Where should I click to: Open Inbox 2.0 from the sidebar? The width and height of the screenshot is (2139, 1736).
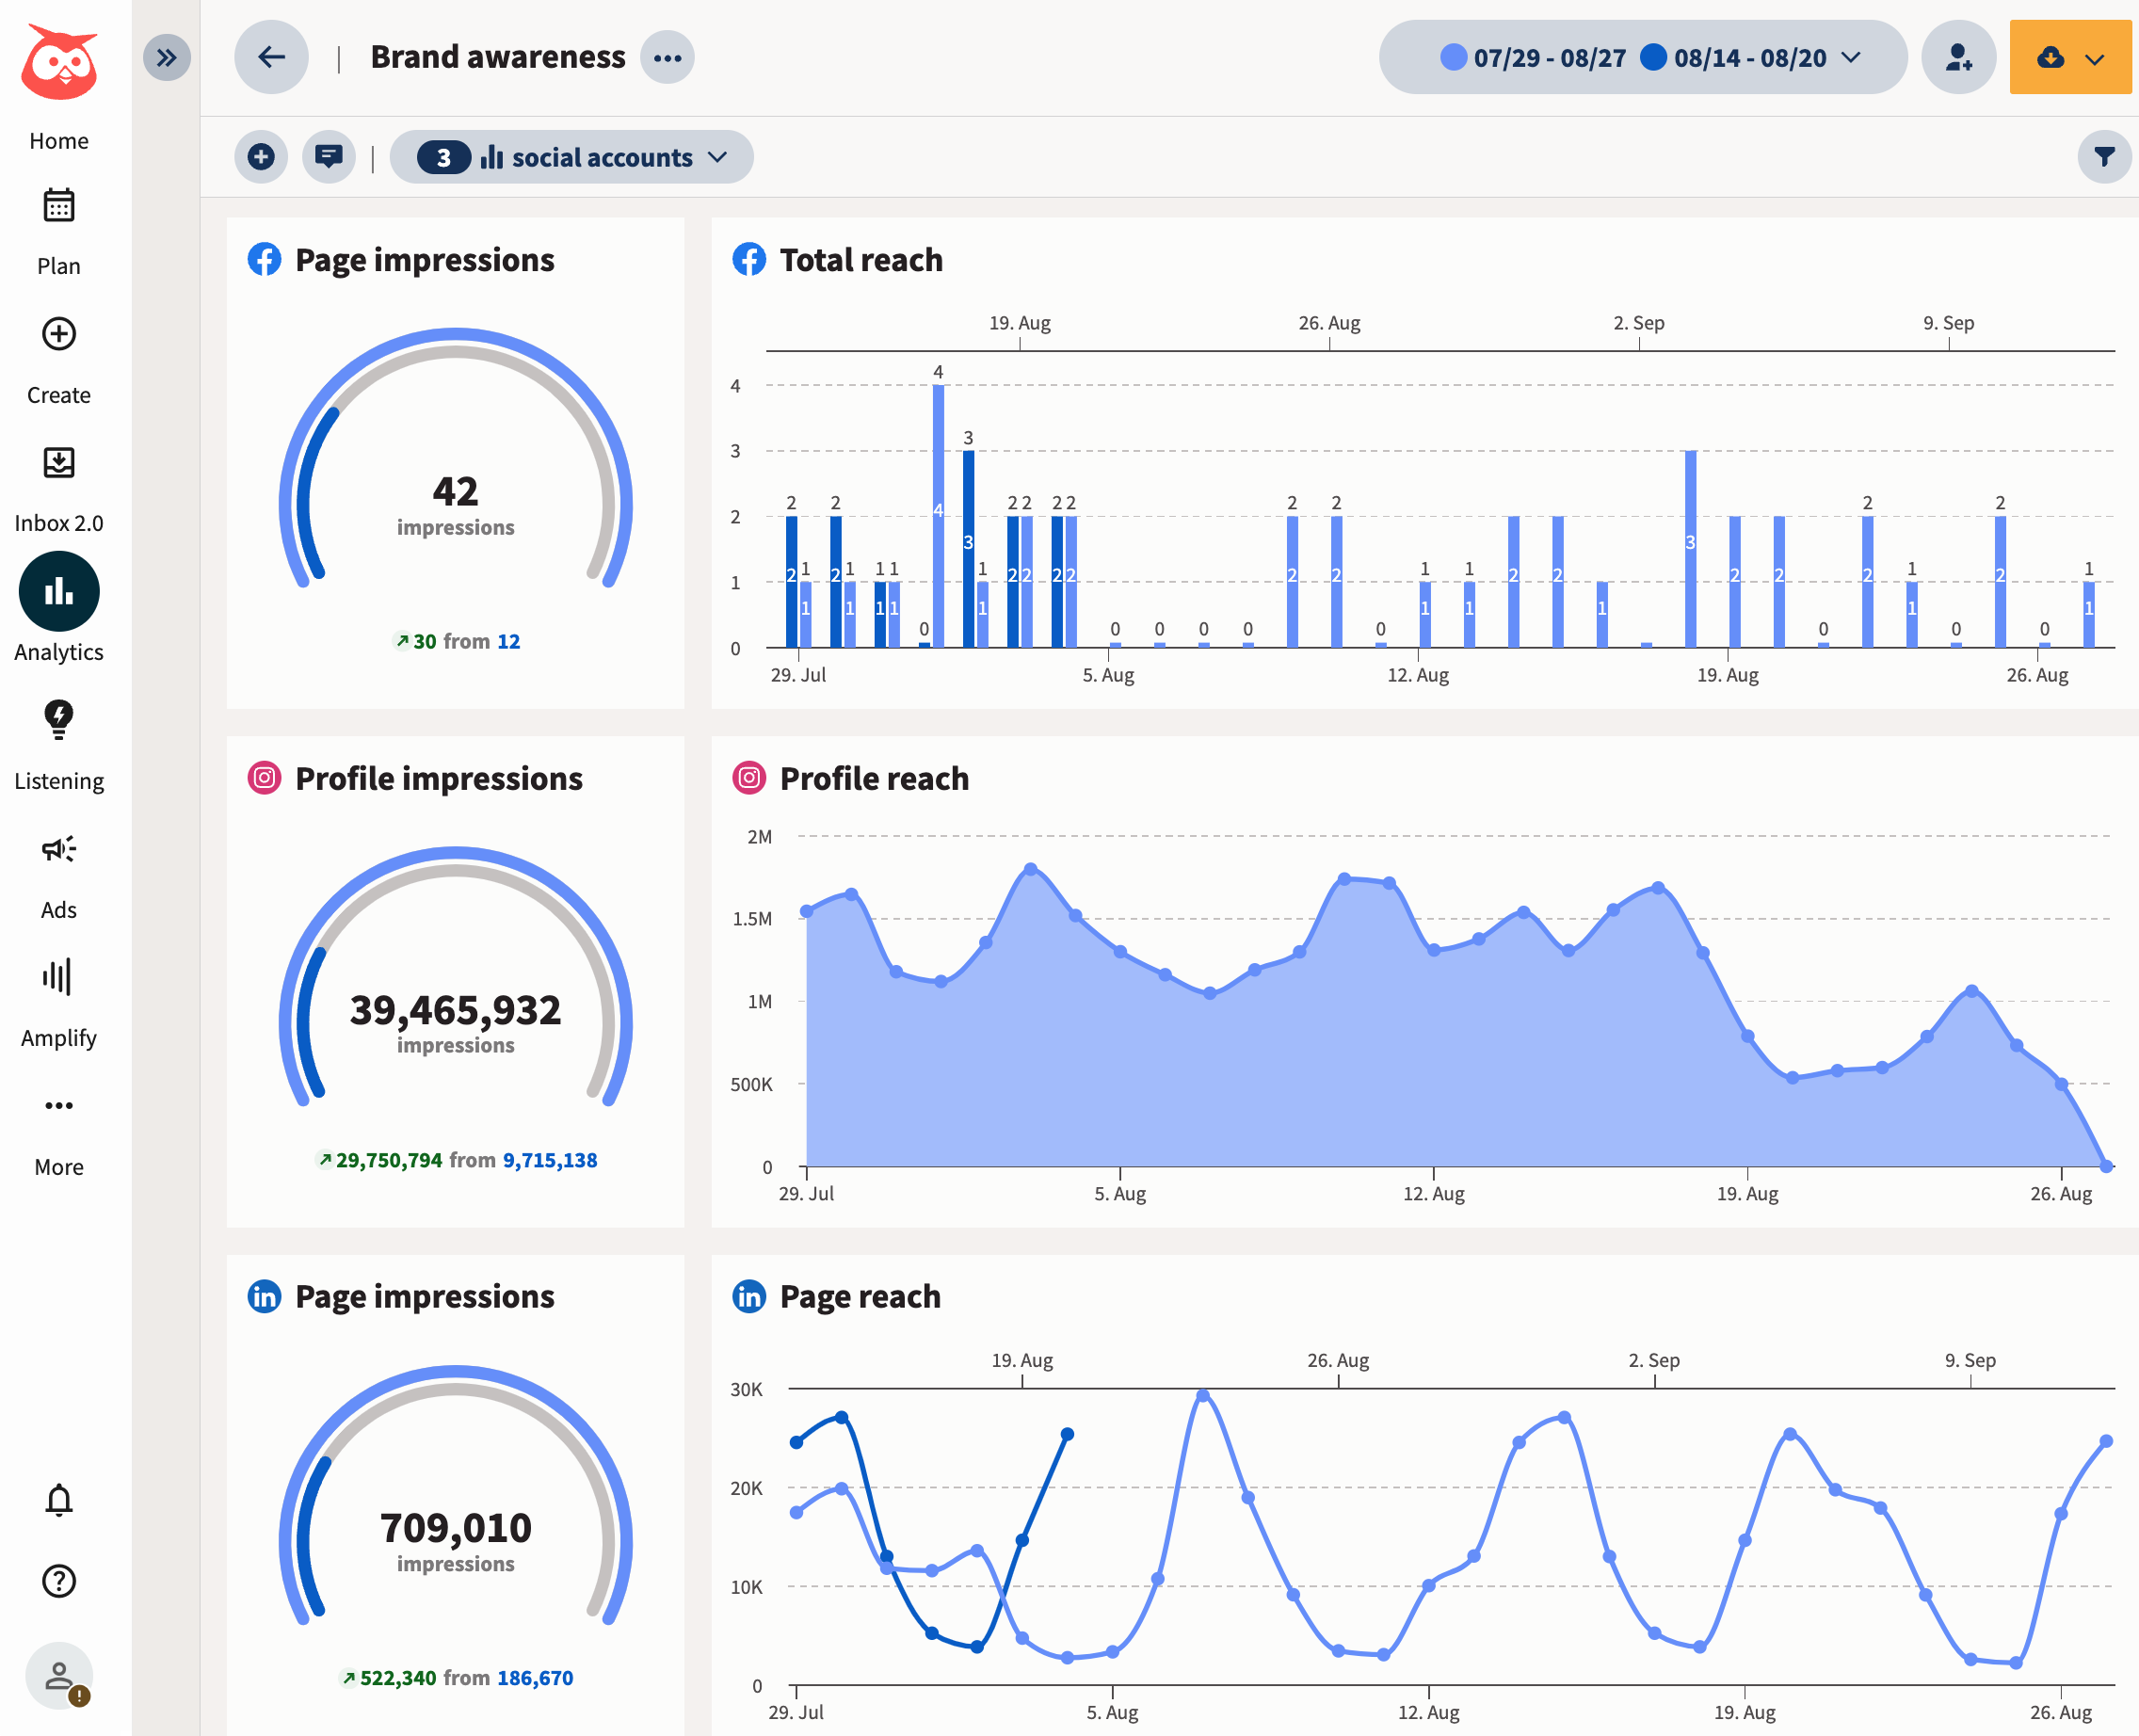(x=59, y=462)
